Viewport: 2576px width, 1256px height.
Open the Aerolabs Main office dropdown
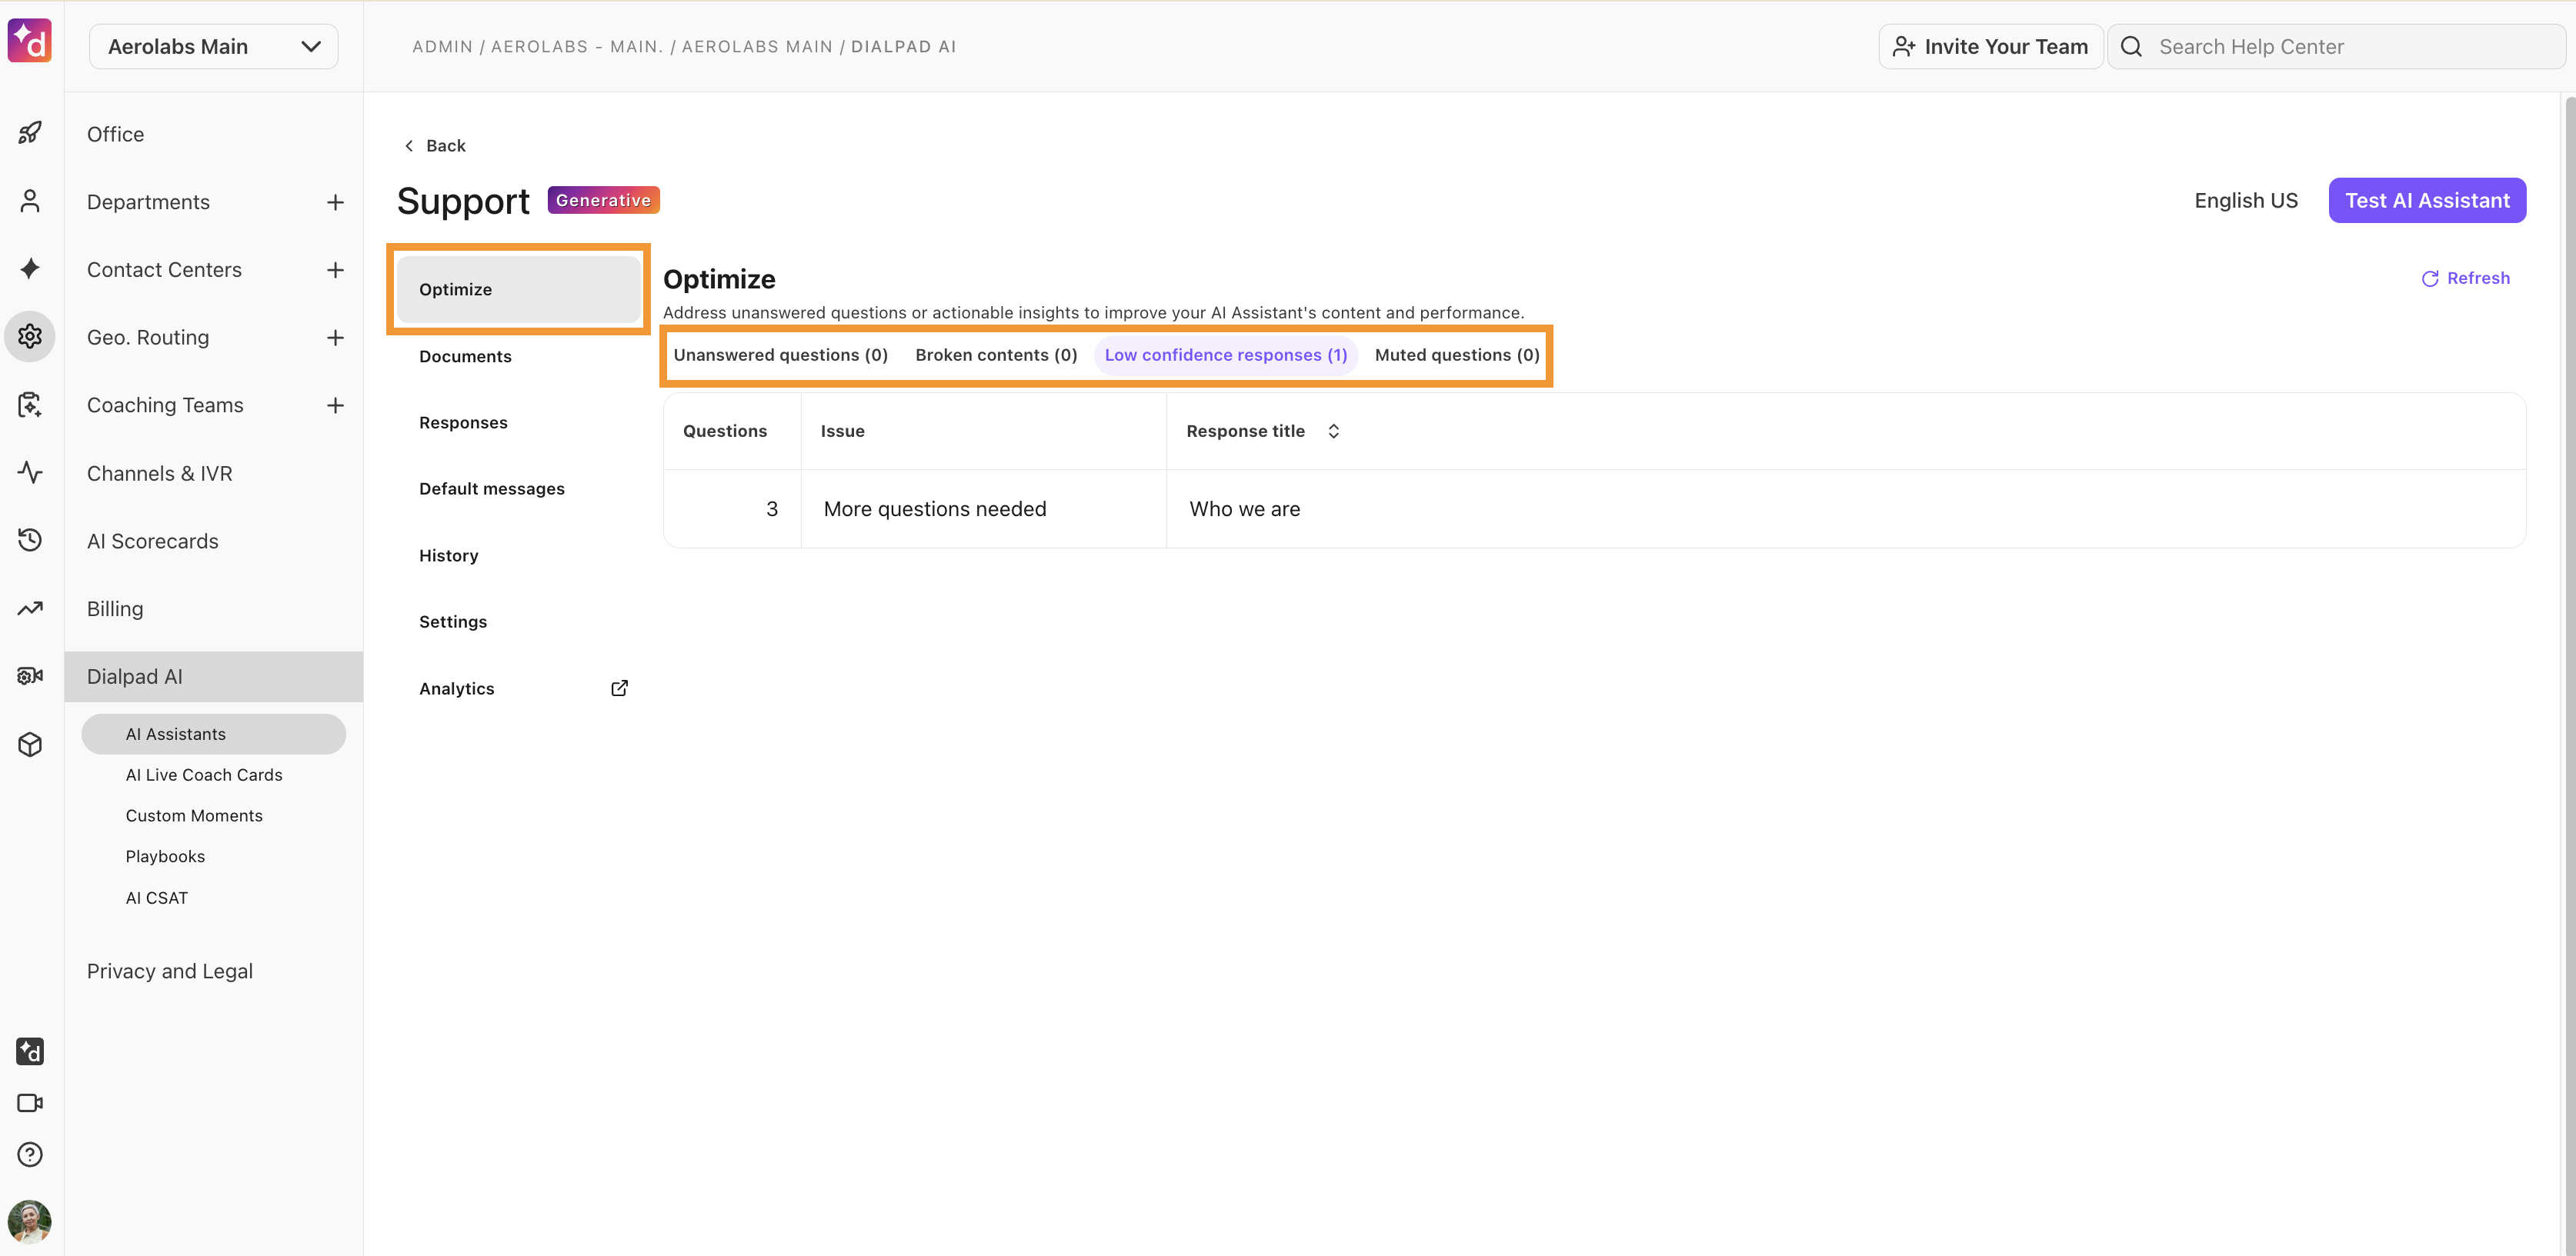[x=214, y=47]
